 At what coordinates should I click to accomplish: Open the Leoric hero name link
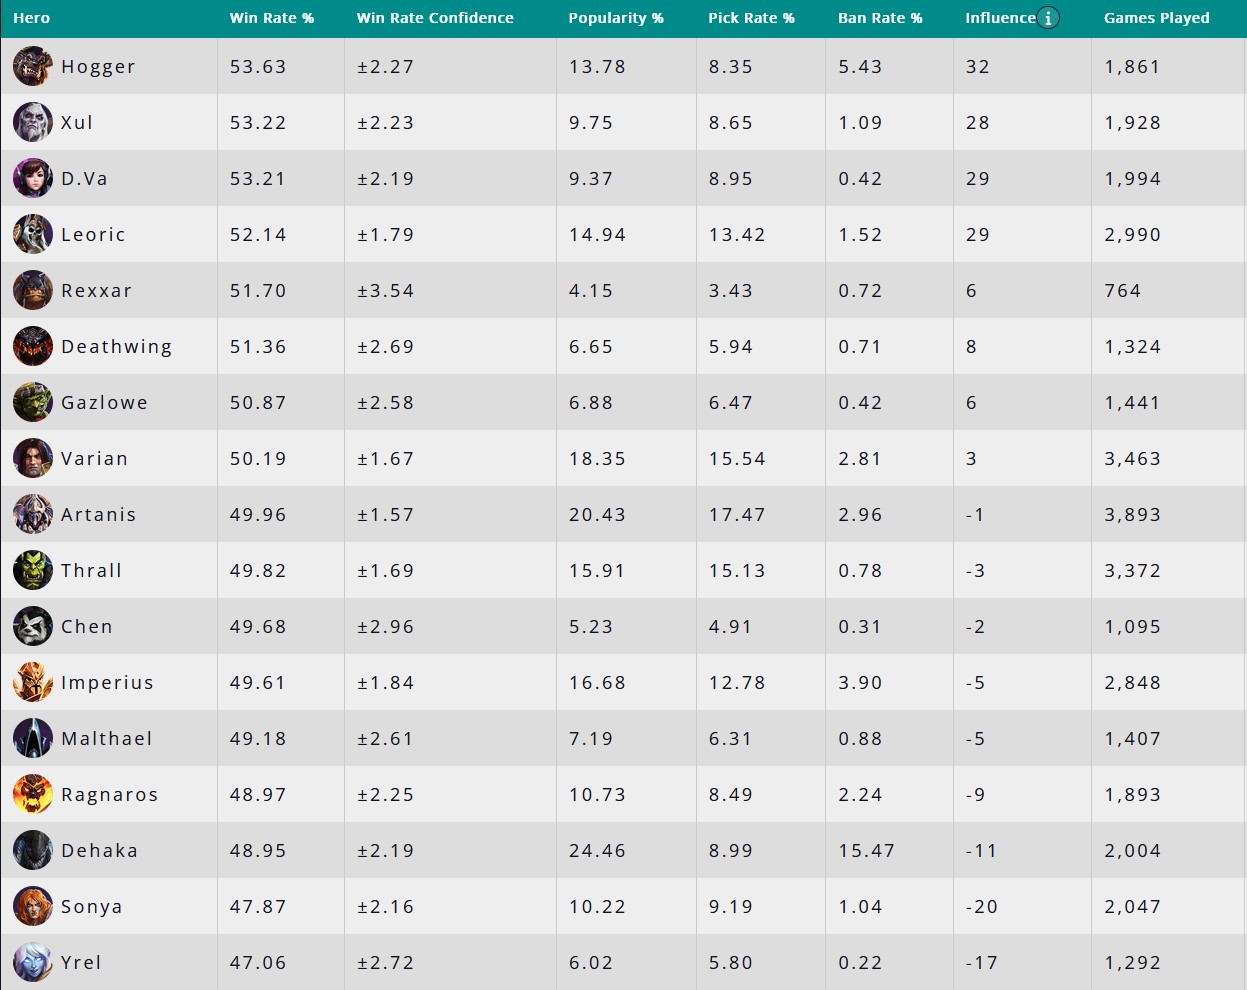pyautogui.click(x=93, y=235)
